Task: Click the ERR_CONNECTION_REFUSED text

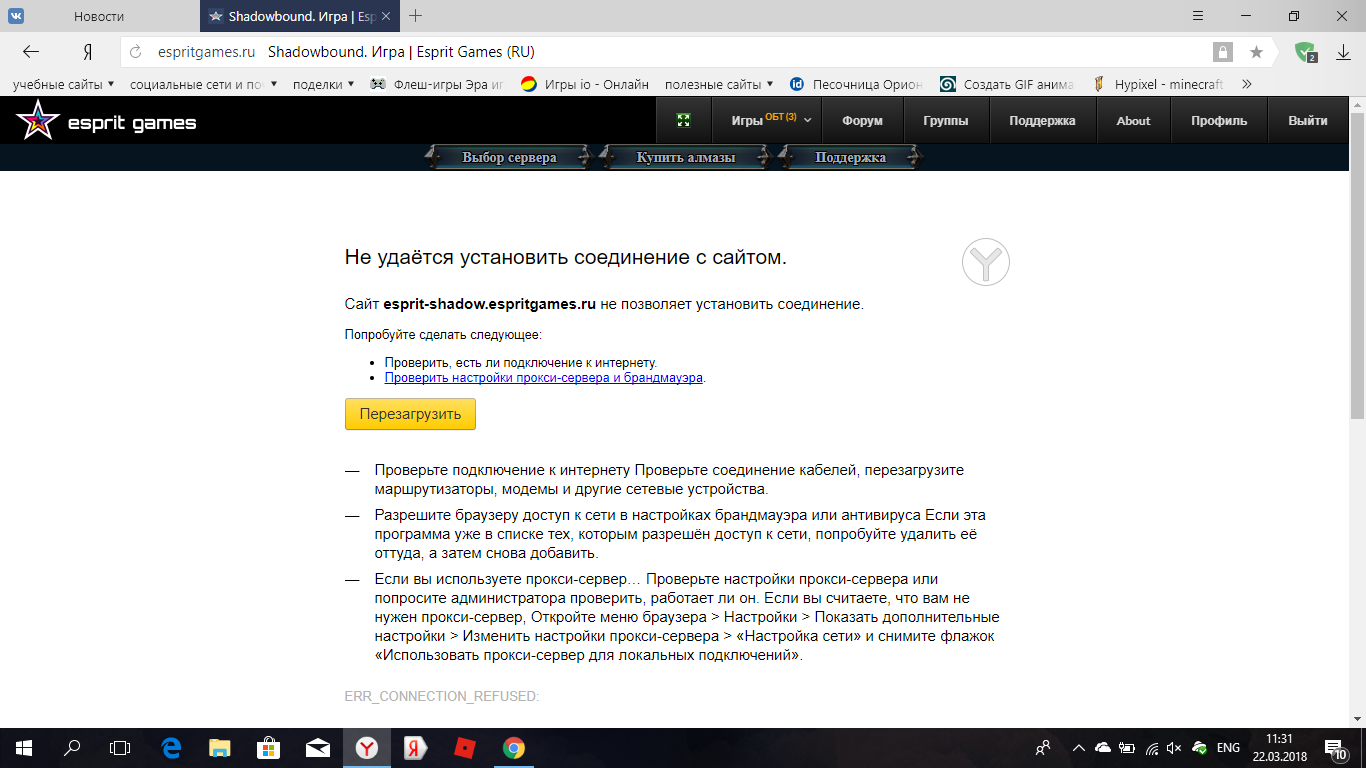Action: [442, 696]
